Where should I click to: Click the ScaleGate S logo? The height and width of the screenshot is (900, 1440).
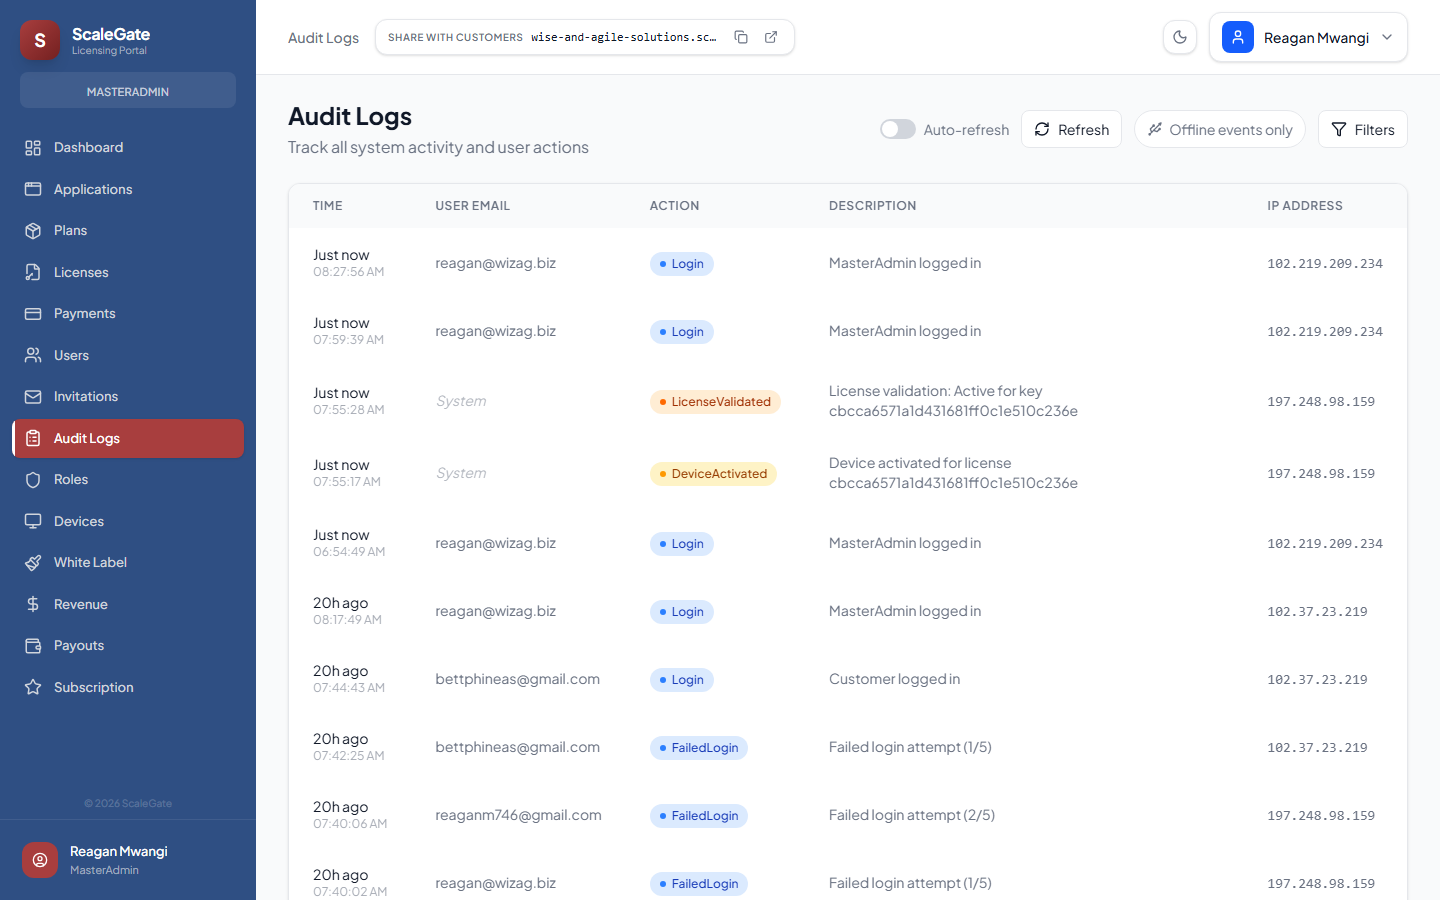(x=40, y=40)
